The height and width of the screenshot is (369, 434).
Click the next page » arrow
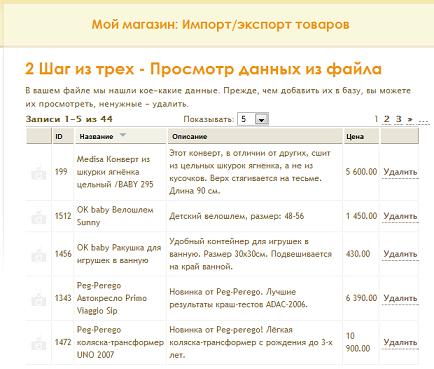pyautogui.click(x=410, y=119)
